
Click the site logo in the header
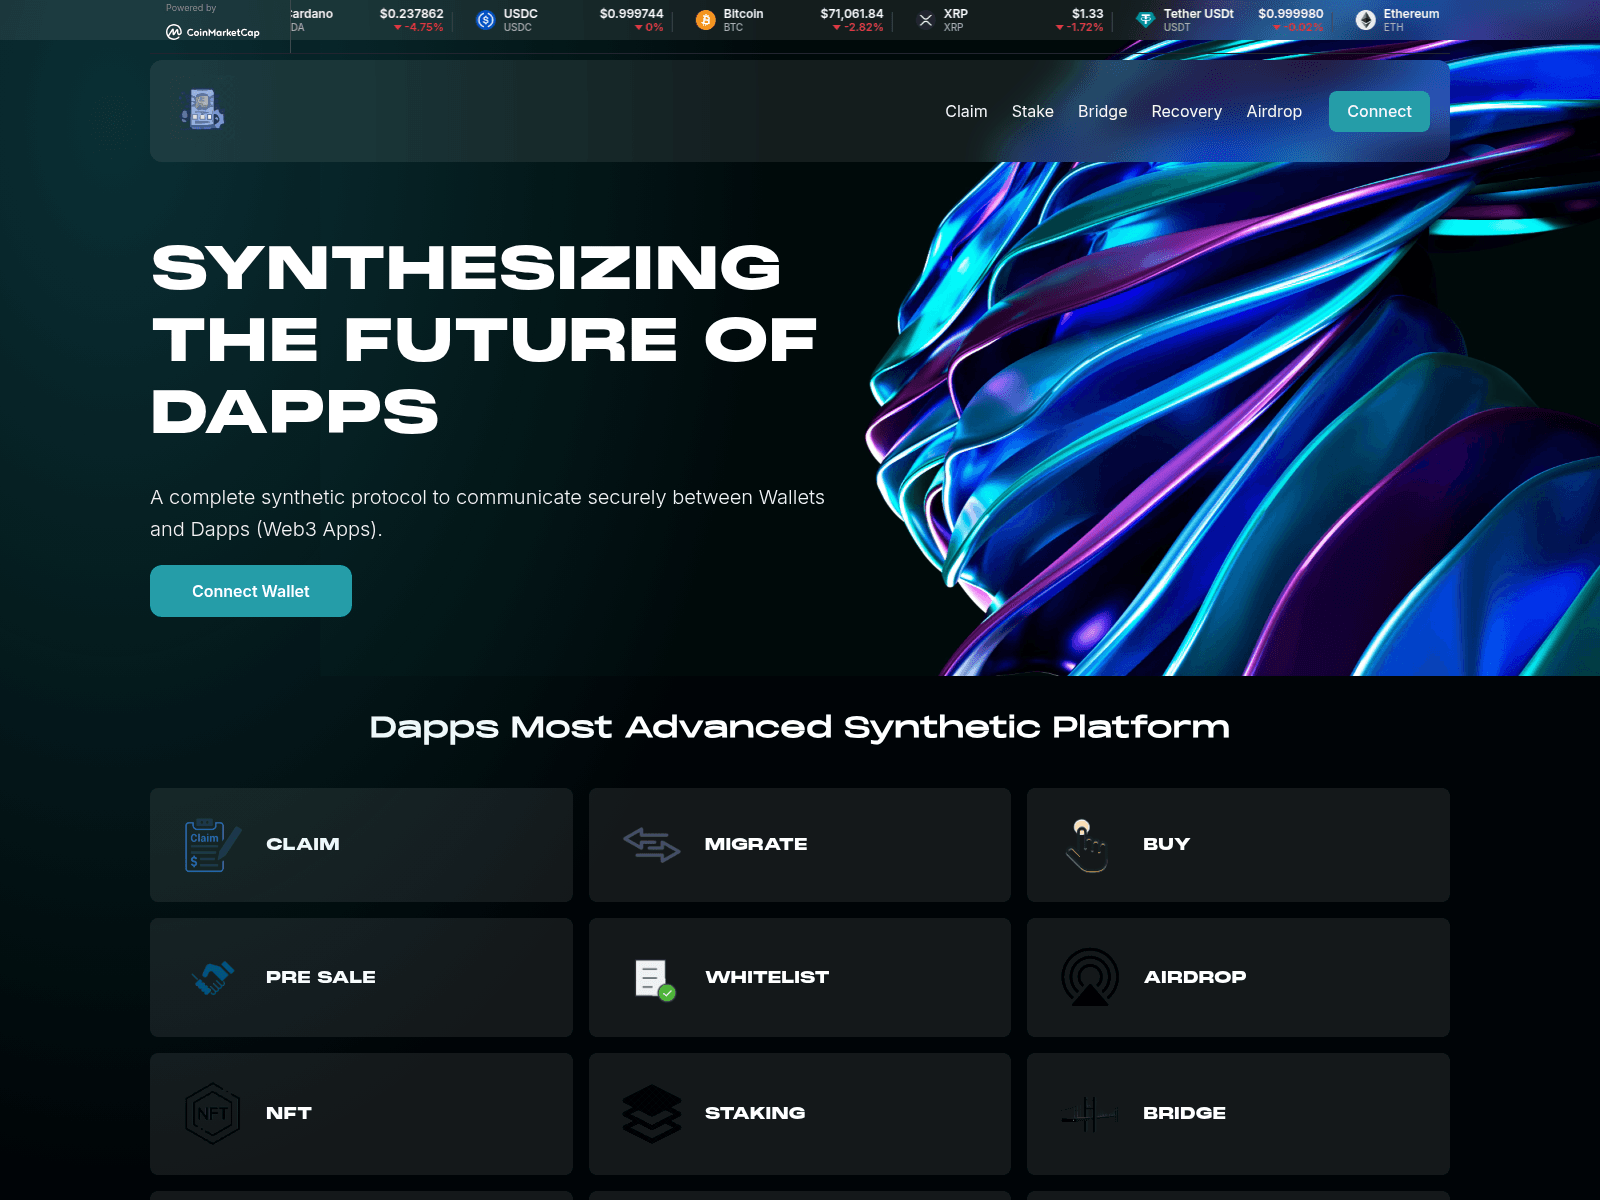(x=201, y=111)
